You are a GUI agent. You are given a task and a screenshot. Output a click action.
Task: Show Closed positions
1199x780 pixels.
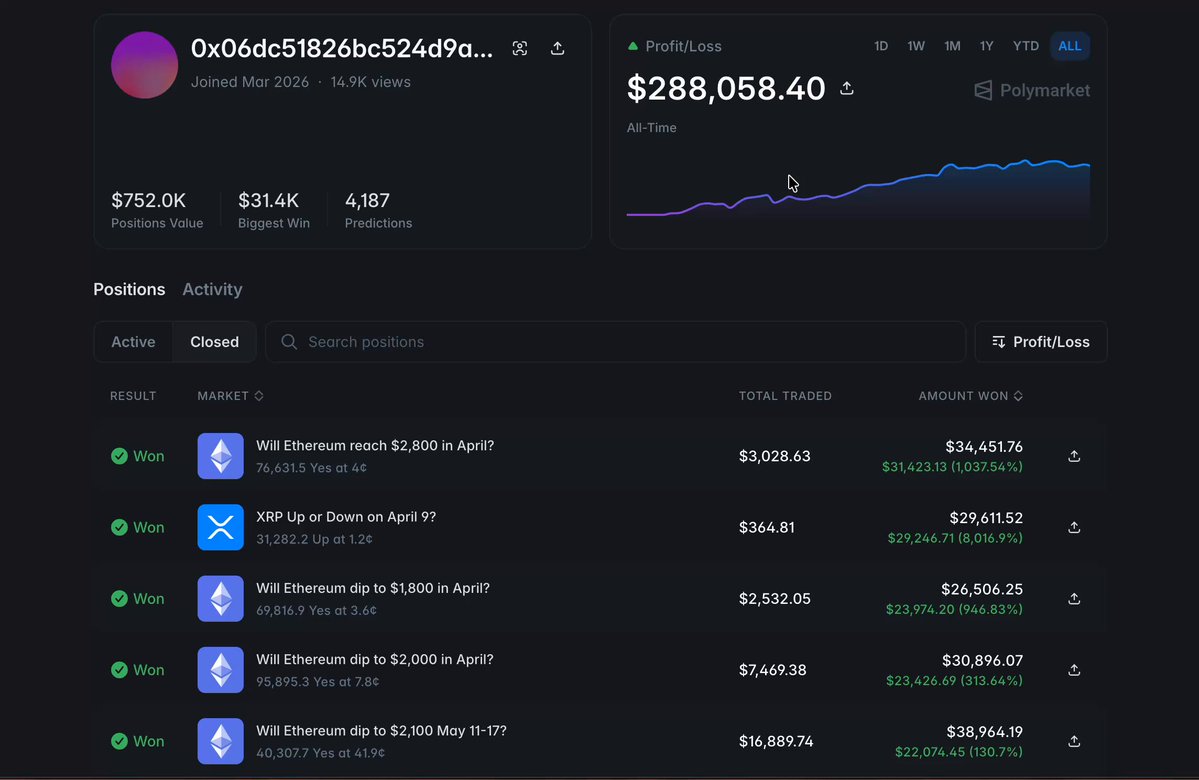pos(214,342)
